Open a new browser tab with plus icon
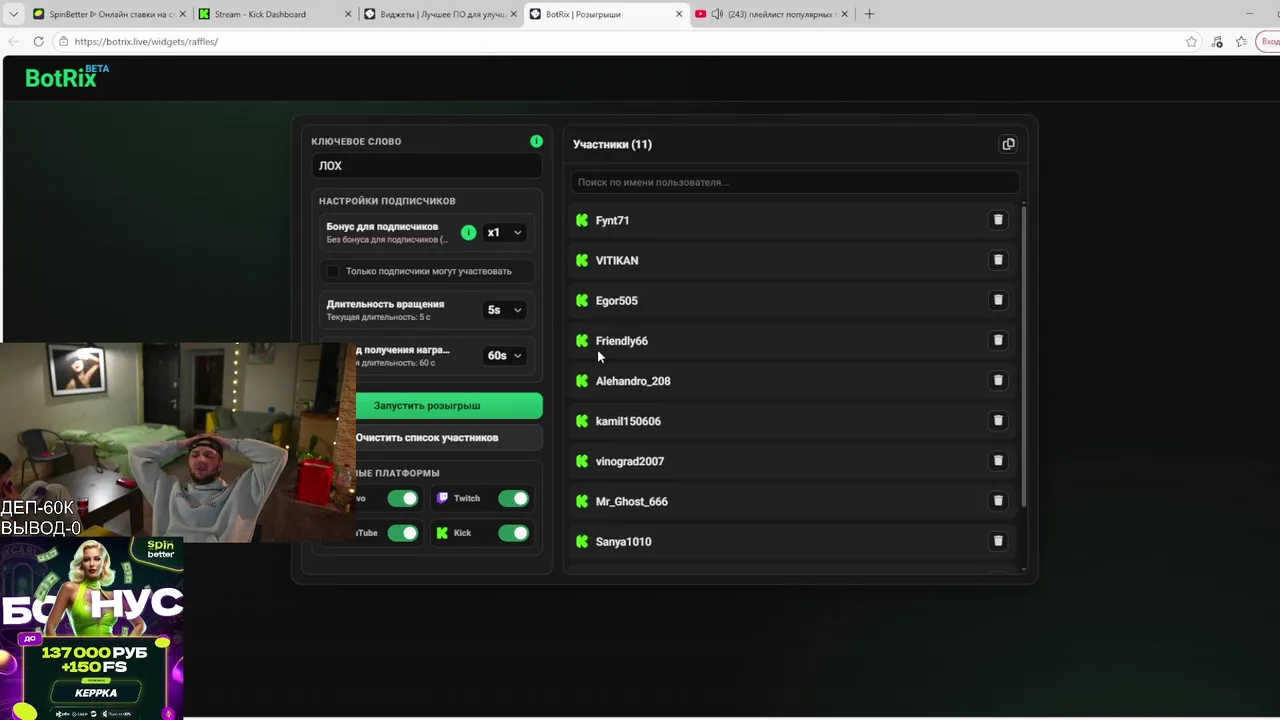The height and width of the screenshot is (720, 1280). tap(869, 14)
